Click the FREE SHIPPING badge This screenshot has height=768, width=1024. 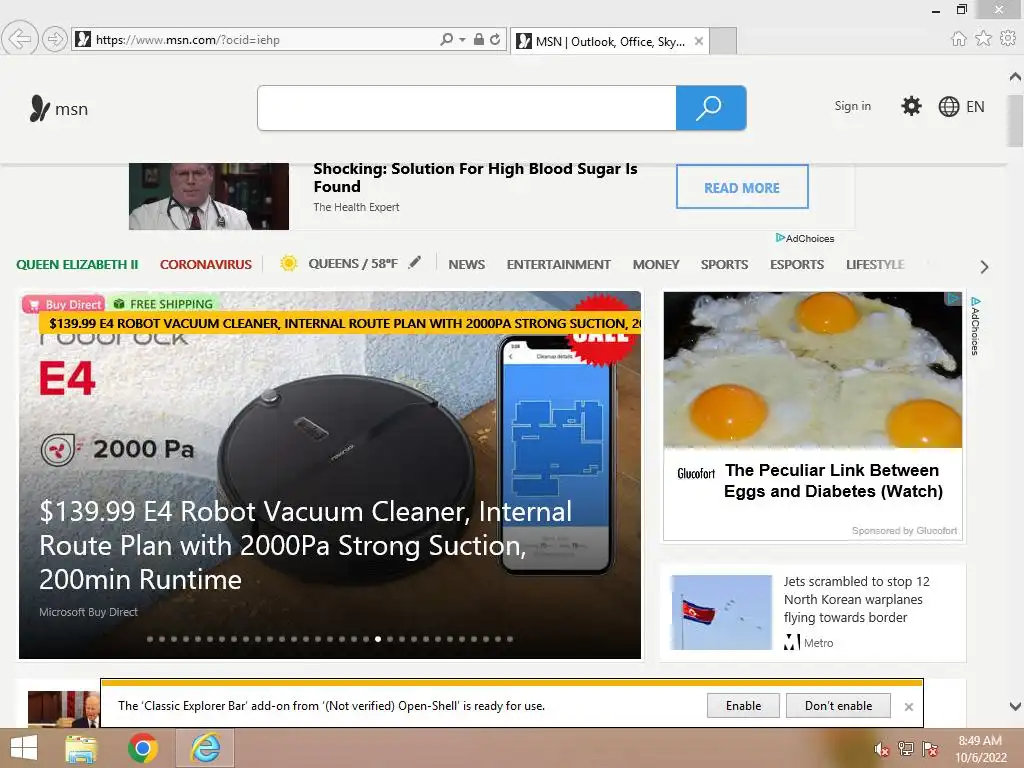click(163, 304)
